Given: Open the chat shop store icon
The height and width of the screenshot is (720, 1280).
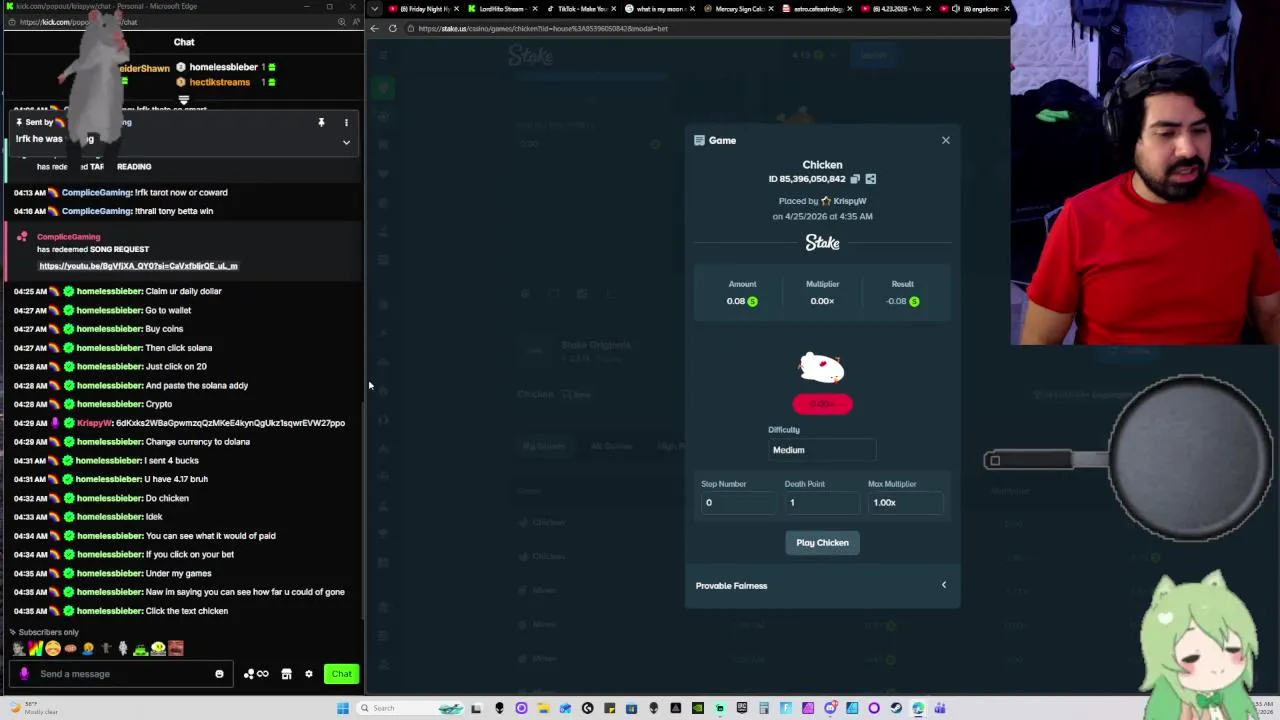Looking at the screenshot, I should click(286, 674).
